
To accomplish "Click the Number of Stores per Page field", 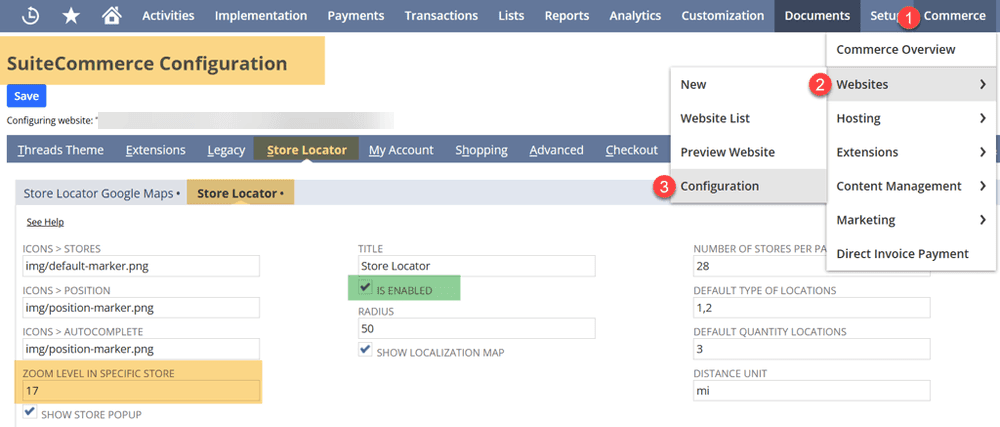I will [x=812, y=266].
